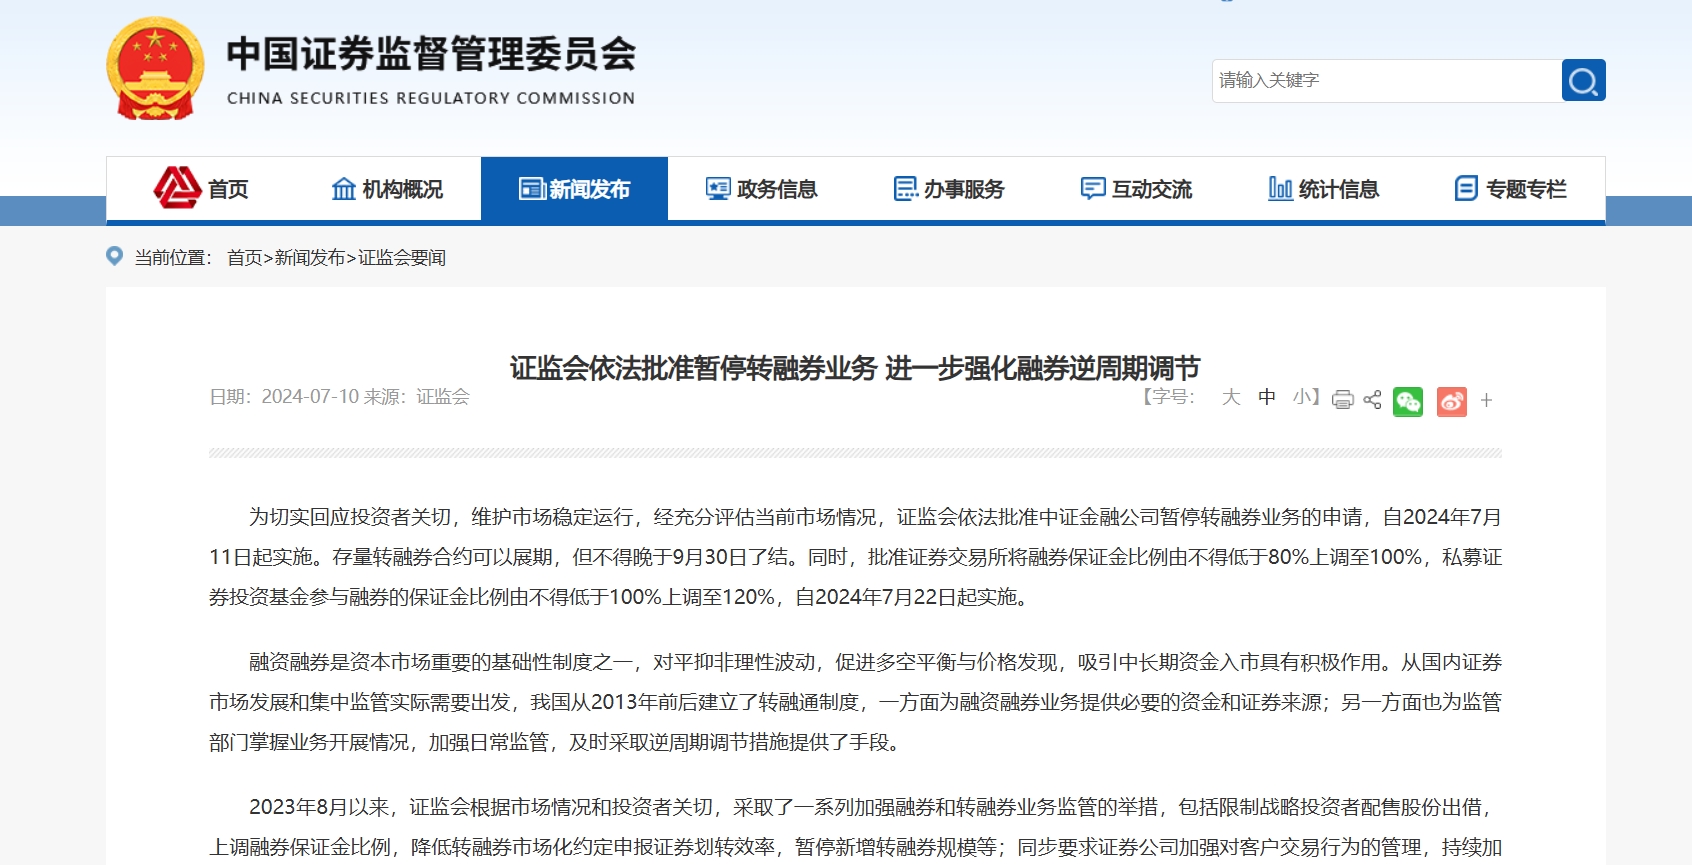
Task: Open the 政务信息 menu tab
Action: point(761,189)
